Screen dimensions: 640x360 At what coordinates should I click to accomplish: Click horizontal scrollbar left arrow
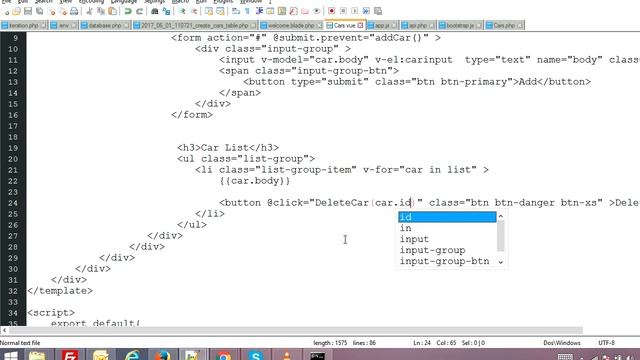pyautogui.click(x=4, y=330)
